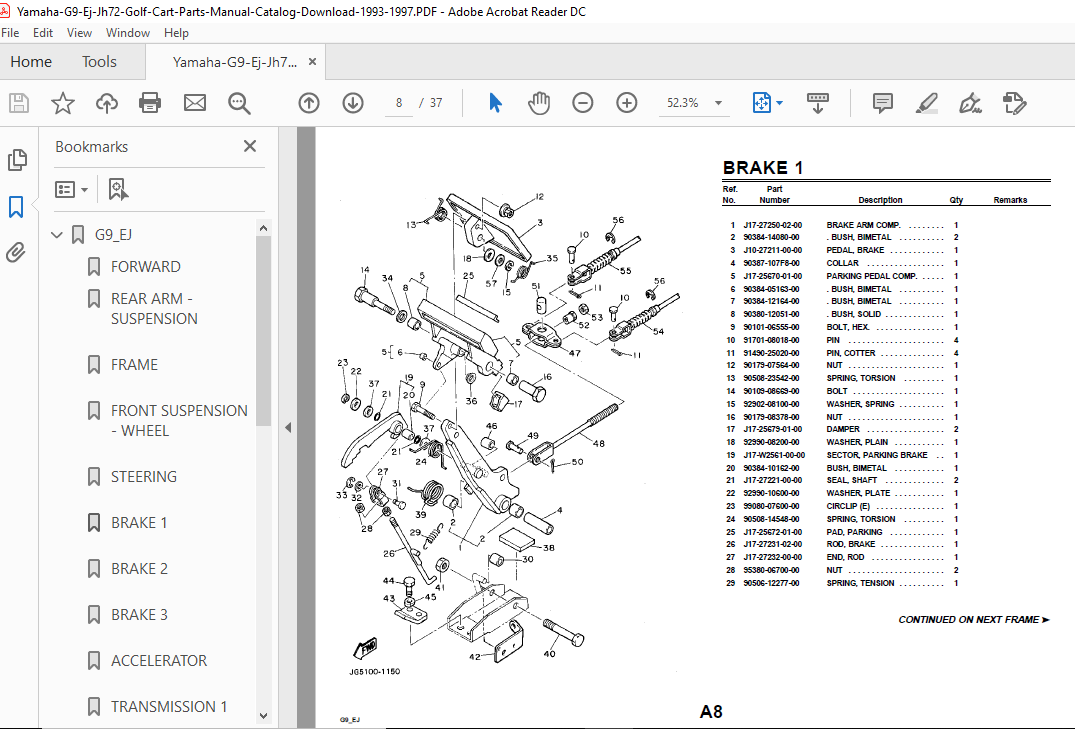Click the fit page width icon
The image size is (1075, 729).
762,103
